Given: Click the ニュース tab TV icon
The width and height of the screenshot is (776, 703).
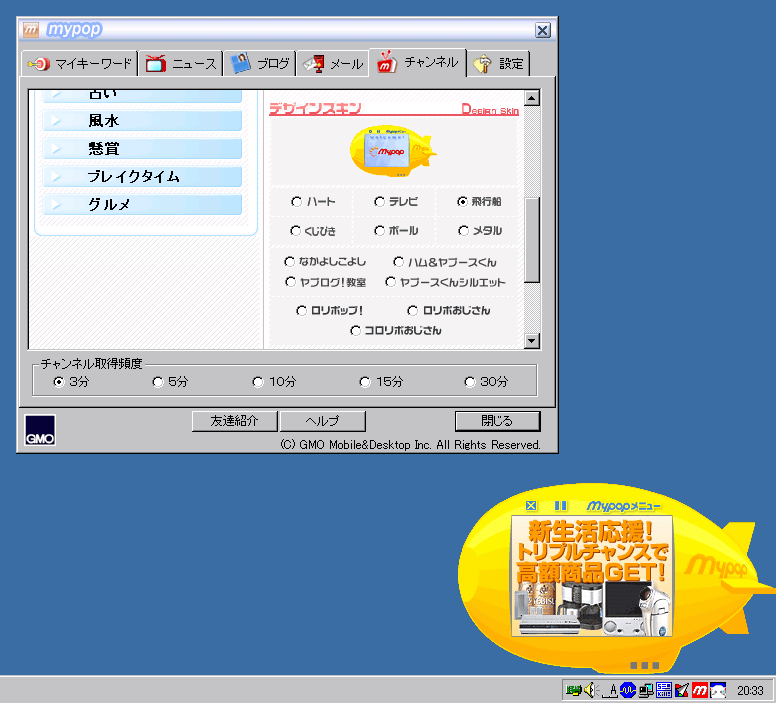Looking at the screenshot, I should point(156,64).
